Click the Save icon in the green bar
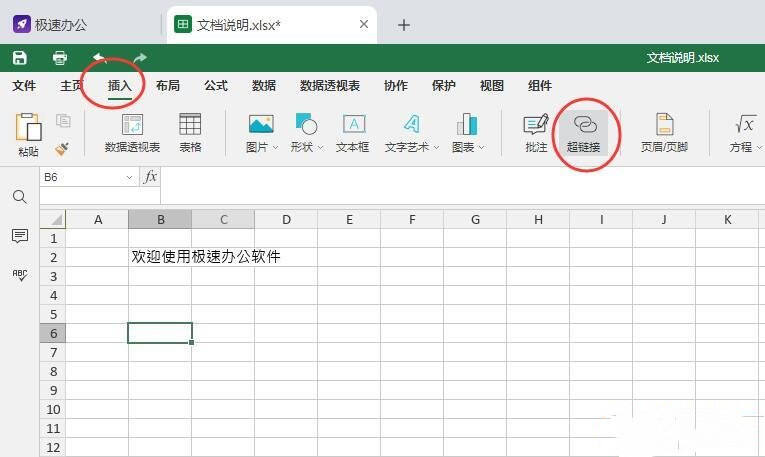This screenshot has height=457, width=765. click(x=20, y=58)
